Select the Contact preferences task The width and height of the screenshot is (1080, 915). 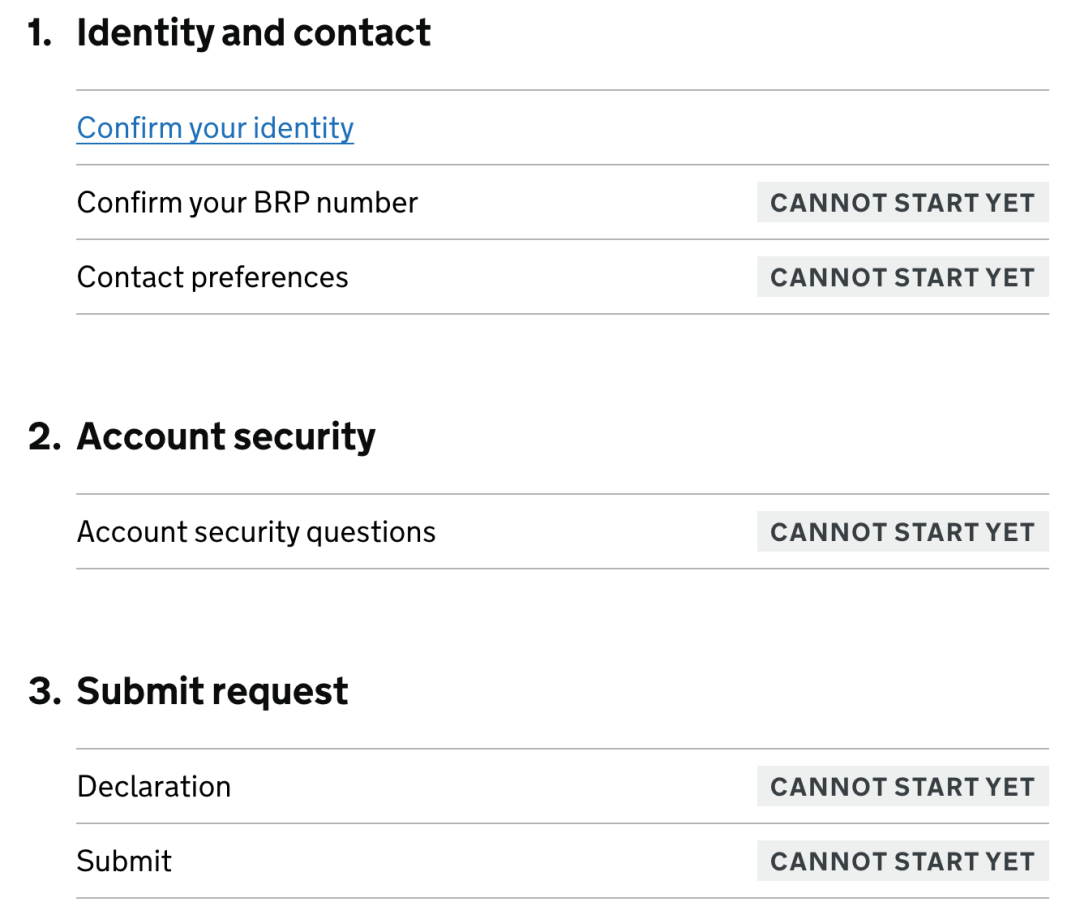tap(212, 277)
